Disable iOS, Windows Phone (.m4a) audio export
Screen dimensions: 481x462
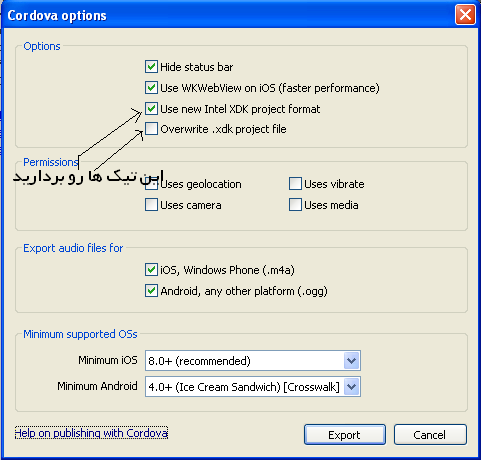pyautogui.click(x=151, y=270)
